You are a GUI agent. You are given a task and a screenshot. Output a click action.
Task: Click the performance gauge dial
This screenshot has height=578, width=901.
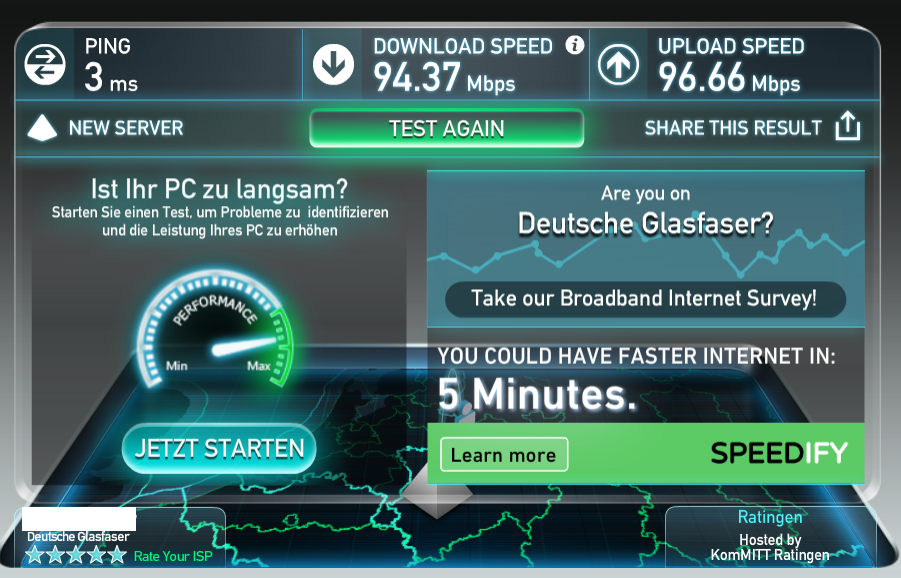[x=215, y=329]
